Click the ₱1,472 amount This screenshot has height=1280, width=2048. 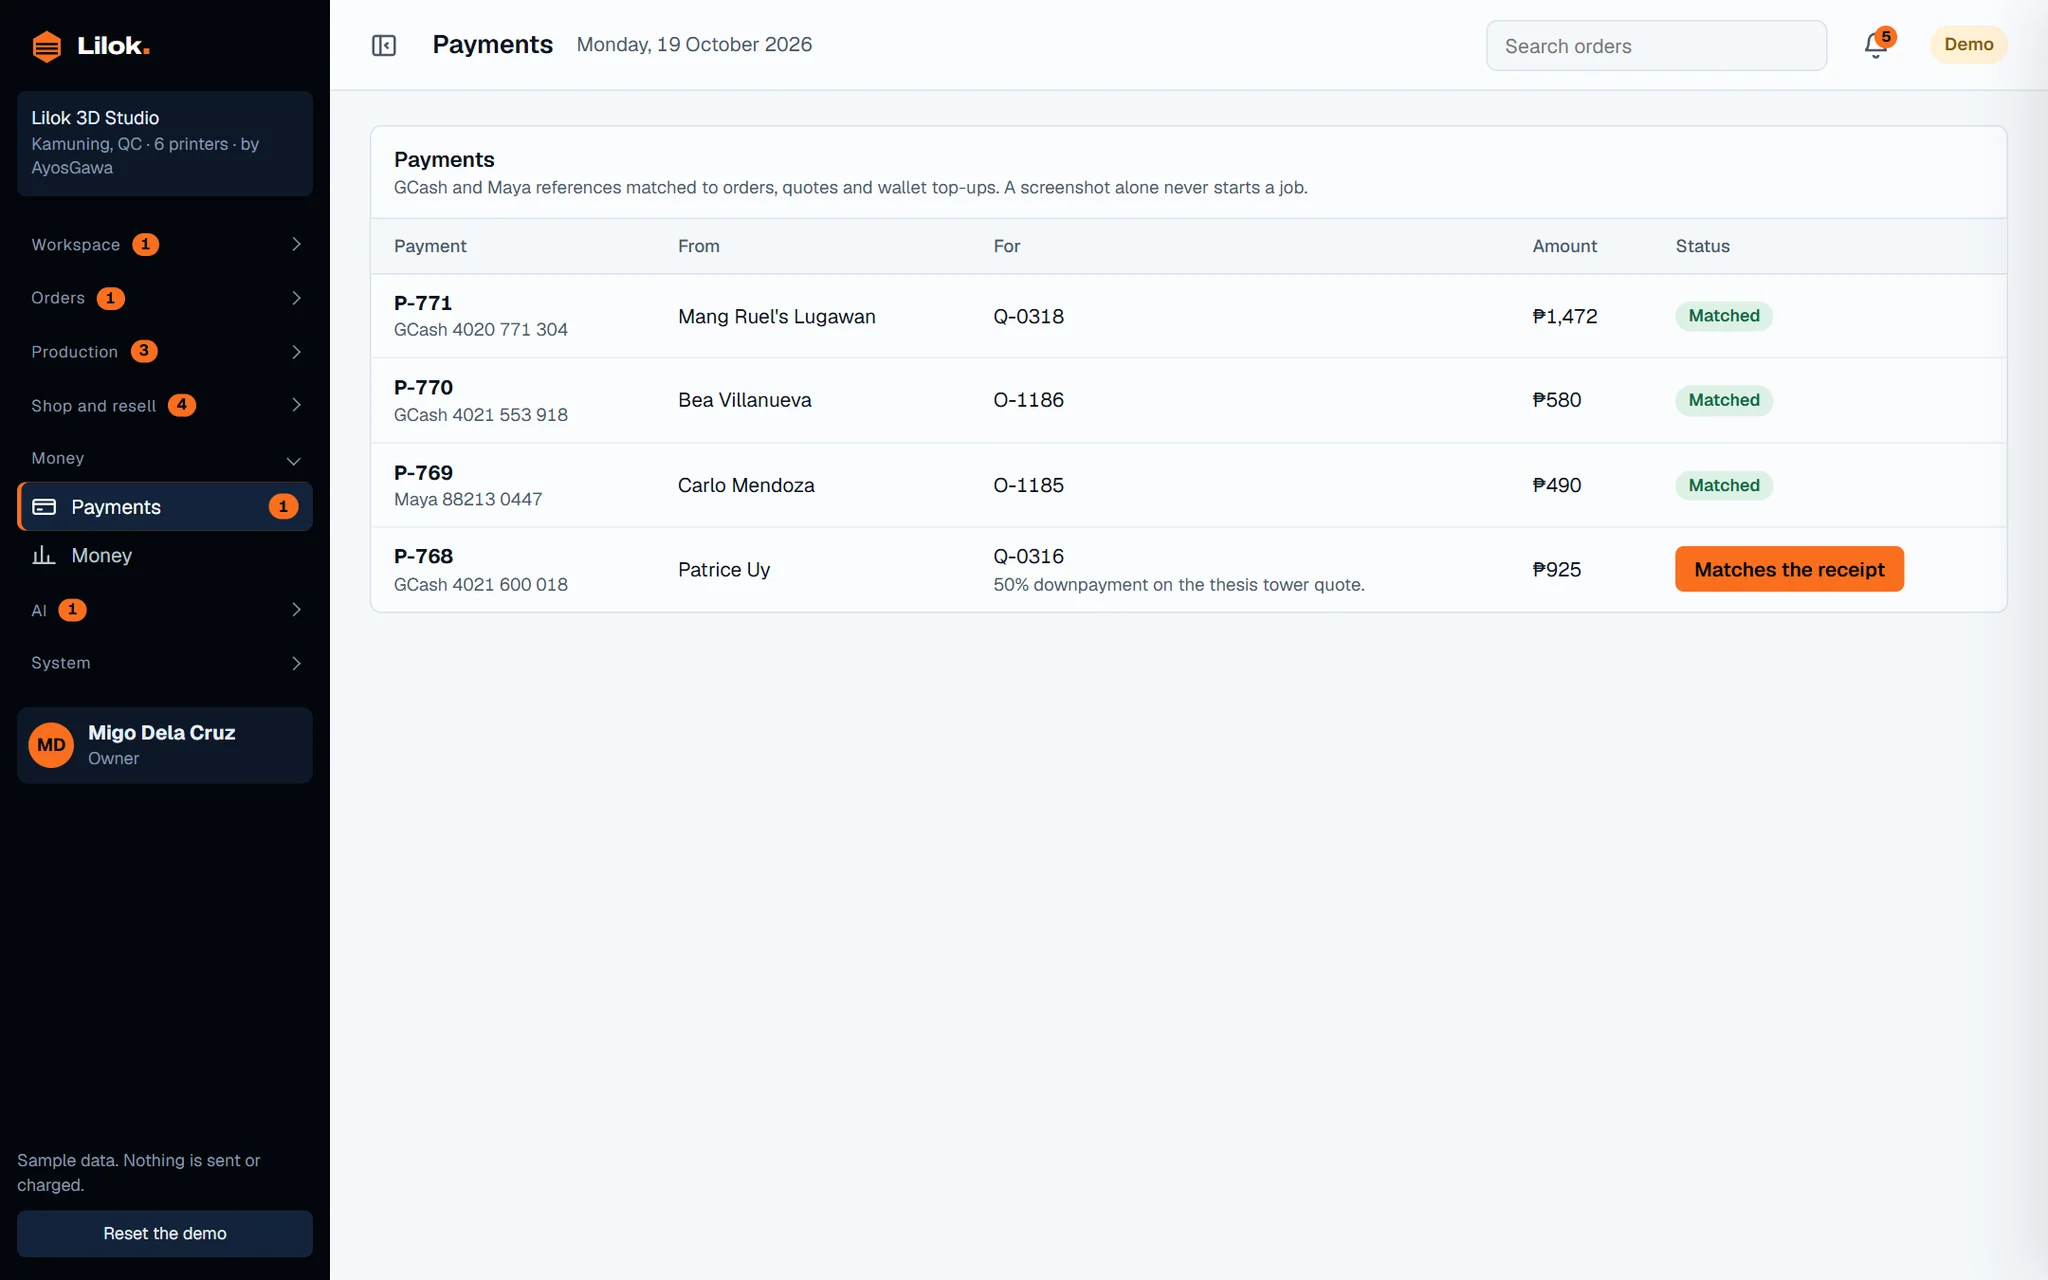coord(1565,316)
